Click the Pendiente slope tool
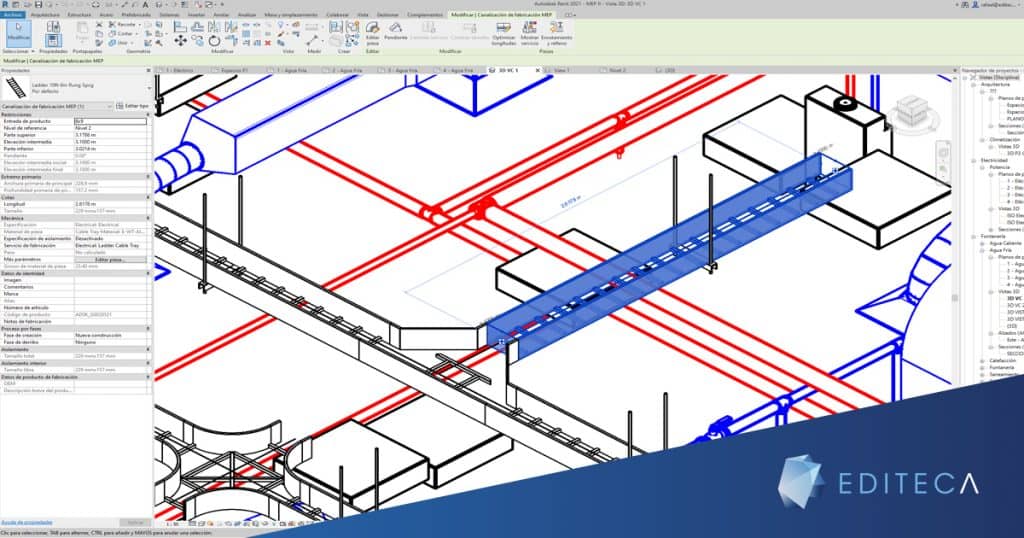The width and height of the screenshot is (1024, 538). pyautogui.click(x=395, y=31)
